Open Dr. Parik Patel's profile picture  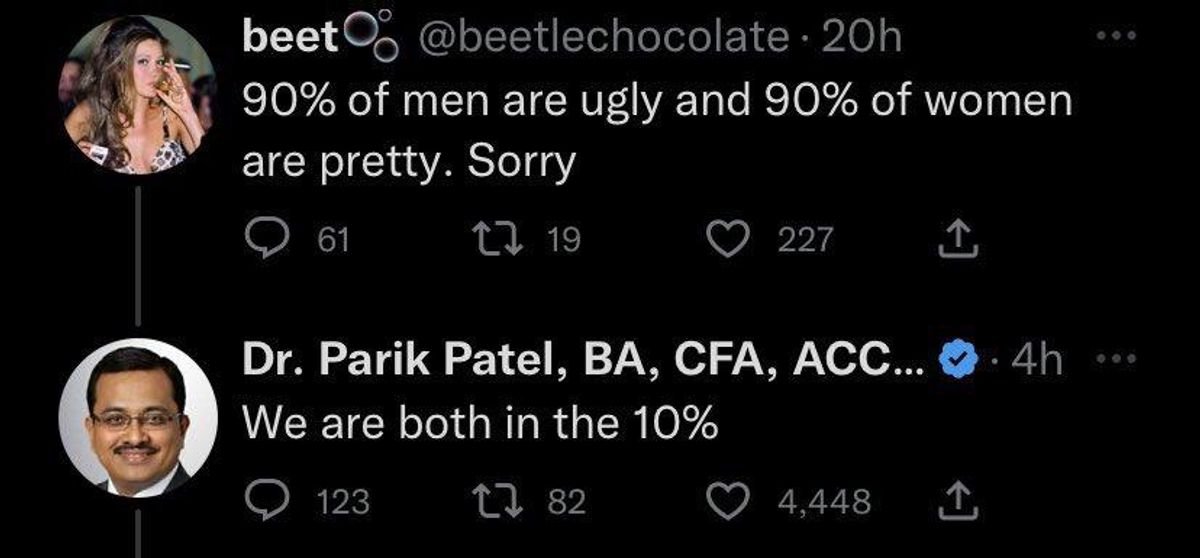[x=136, y=420]
